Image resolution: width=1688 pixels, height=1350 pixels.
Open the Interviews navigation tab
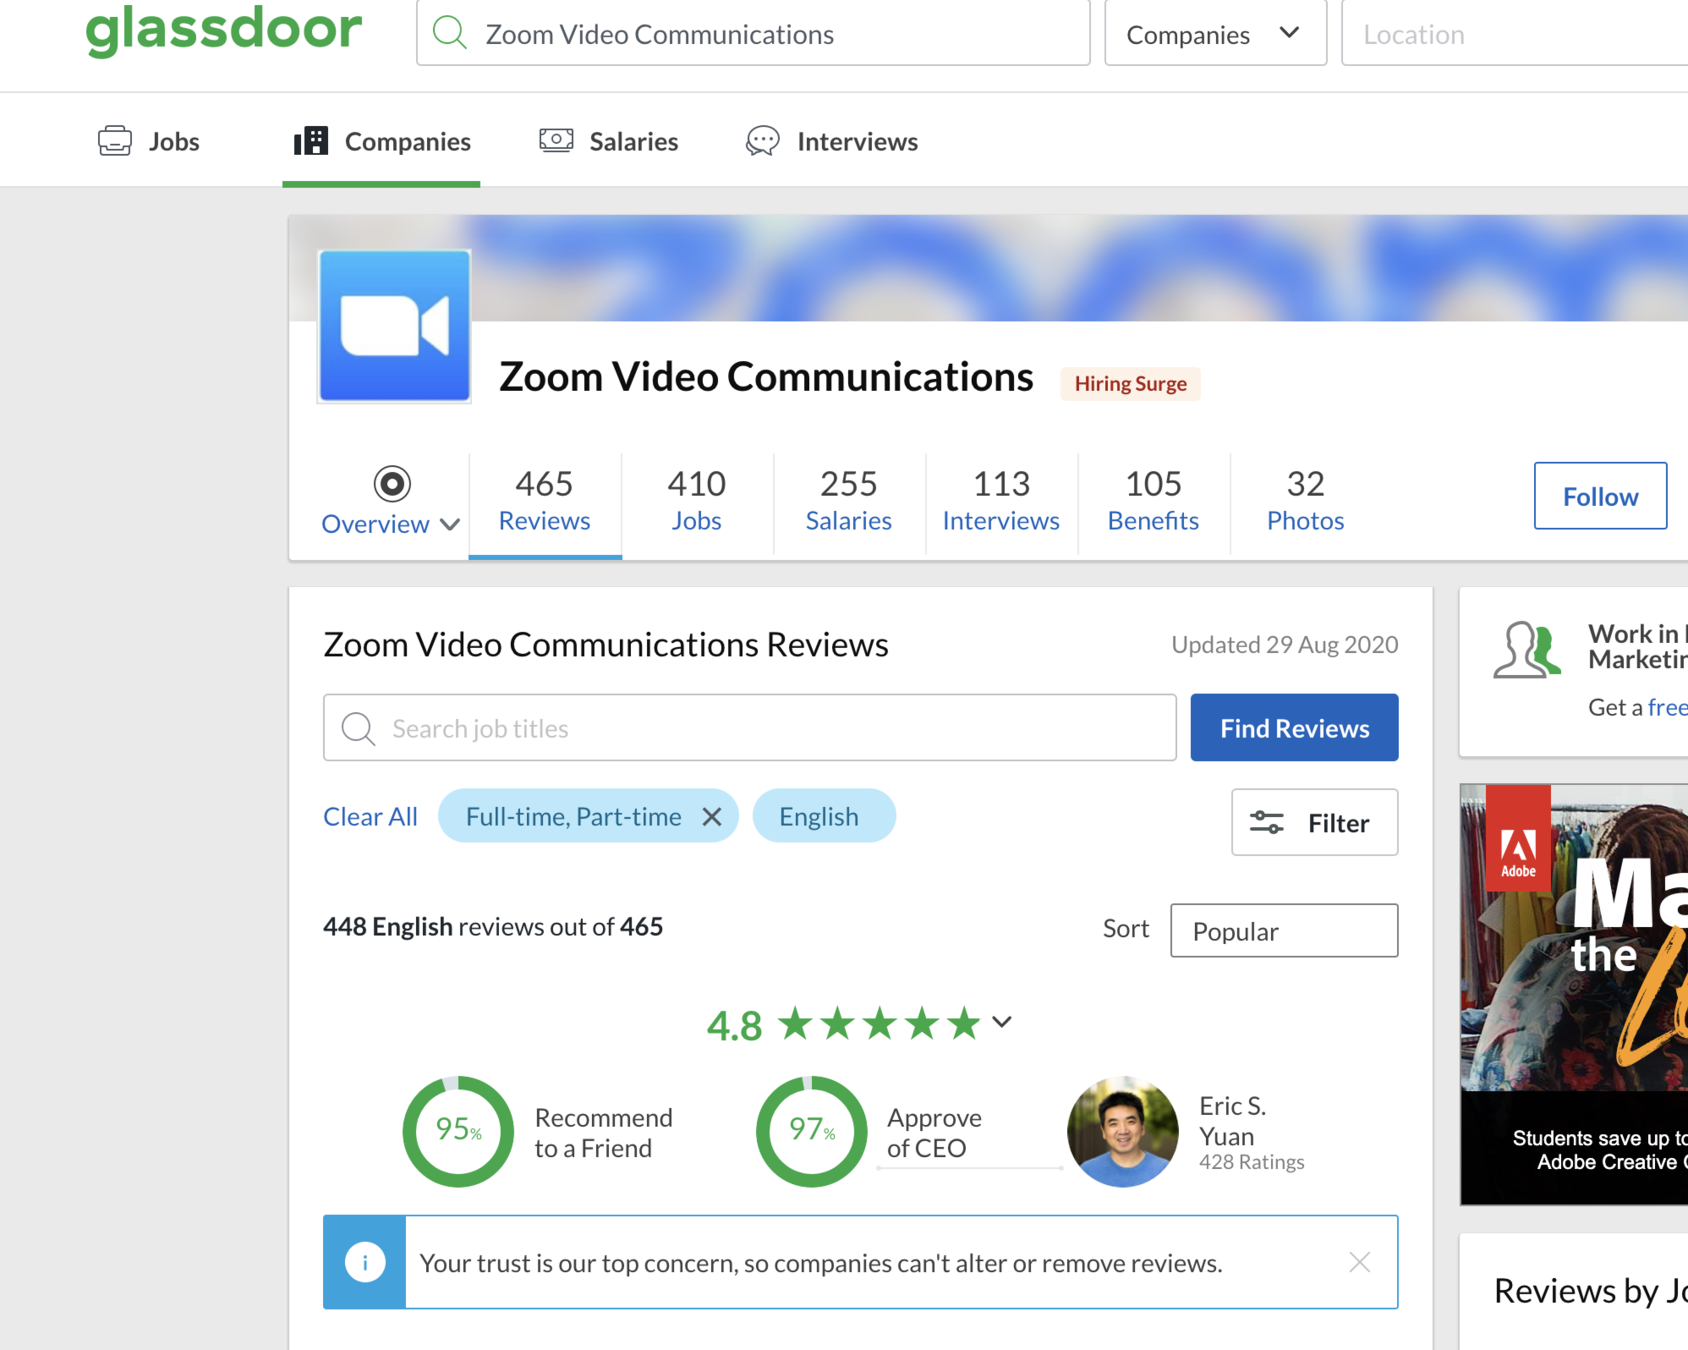pyautogui.click(x=832, y=141)
